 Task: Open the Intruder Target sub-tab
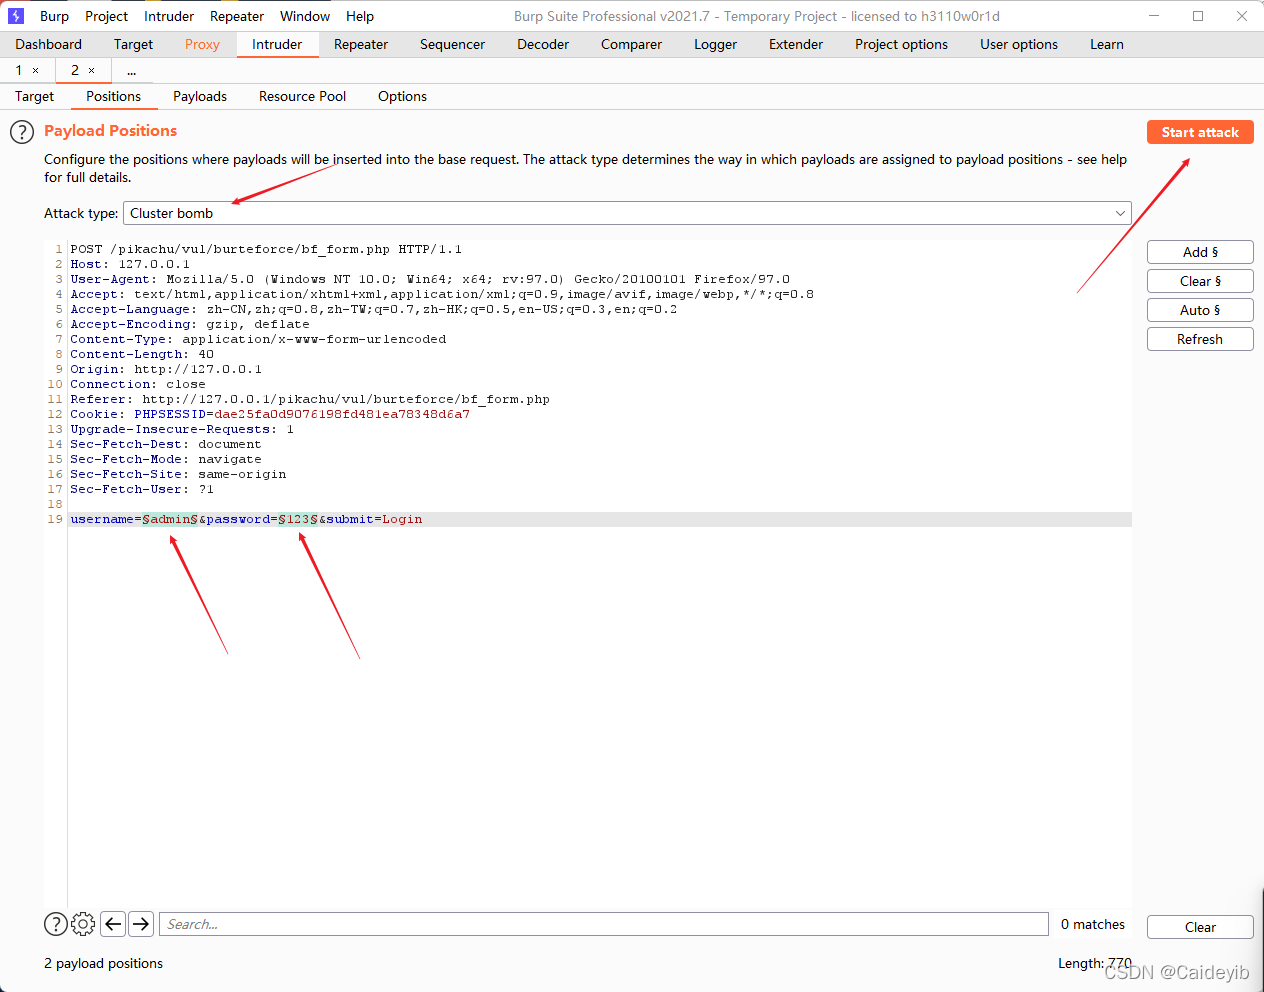coord(34,96)
